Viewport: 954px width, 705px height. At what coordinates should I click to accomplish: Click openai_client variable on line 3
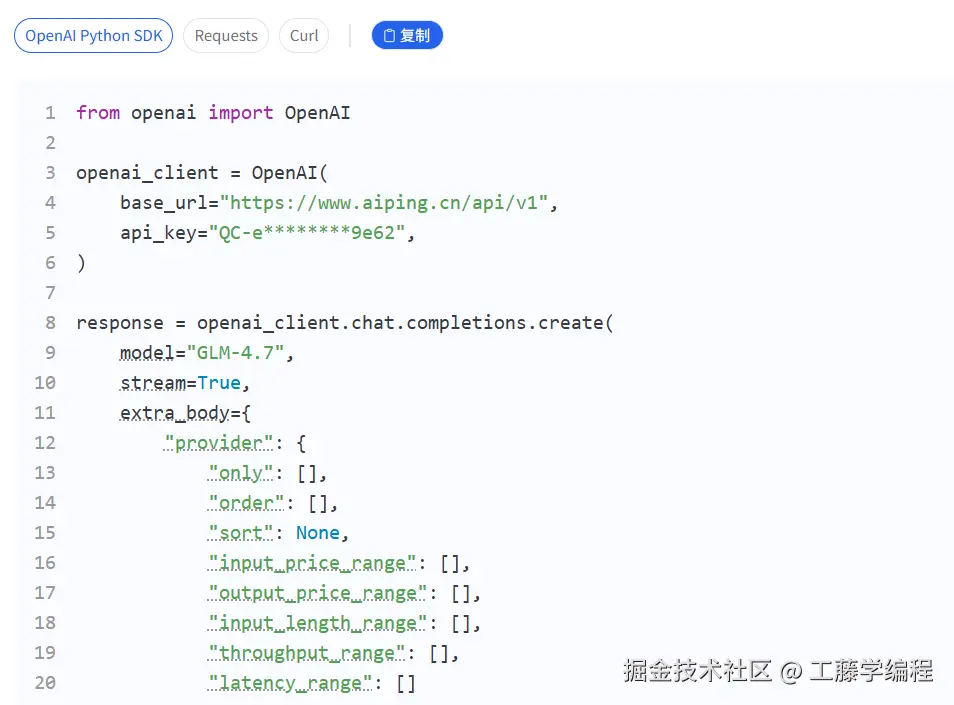[147, 173]
